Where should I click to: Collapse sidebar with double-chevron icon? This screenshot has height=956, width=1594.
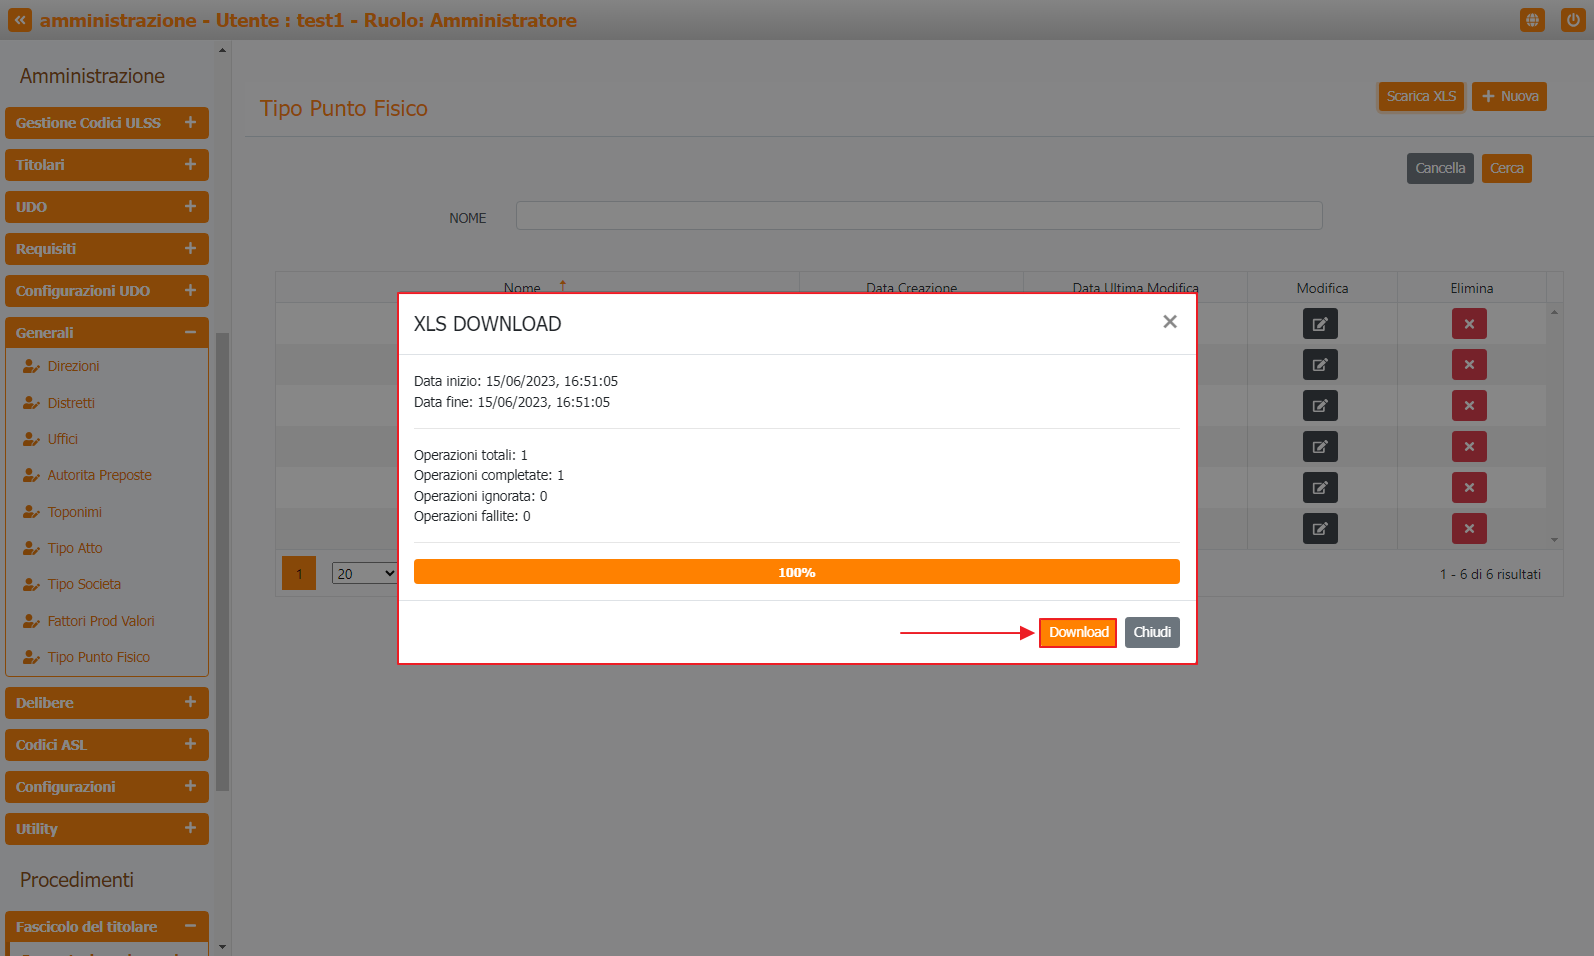coord(20,20)
